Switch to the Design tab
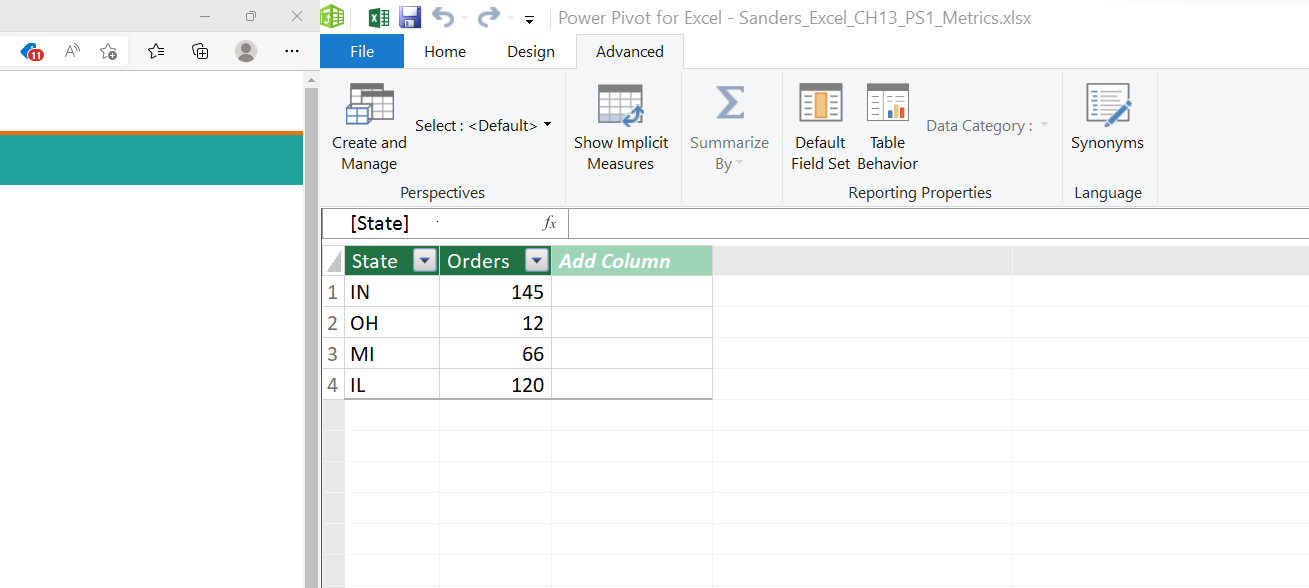This screenshot has width=1309, height=588. coord(530,52)
